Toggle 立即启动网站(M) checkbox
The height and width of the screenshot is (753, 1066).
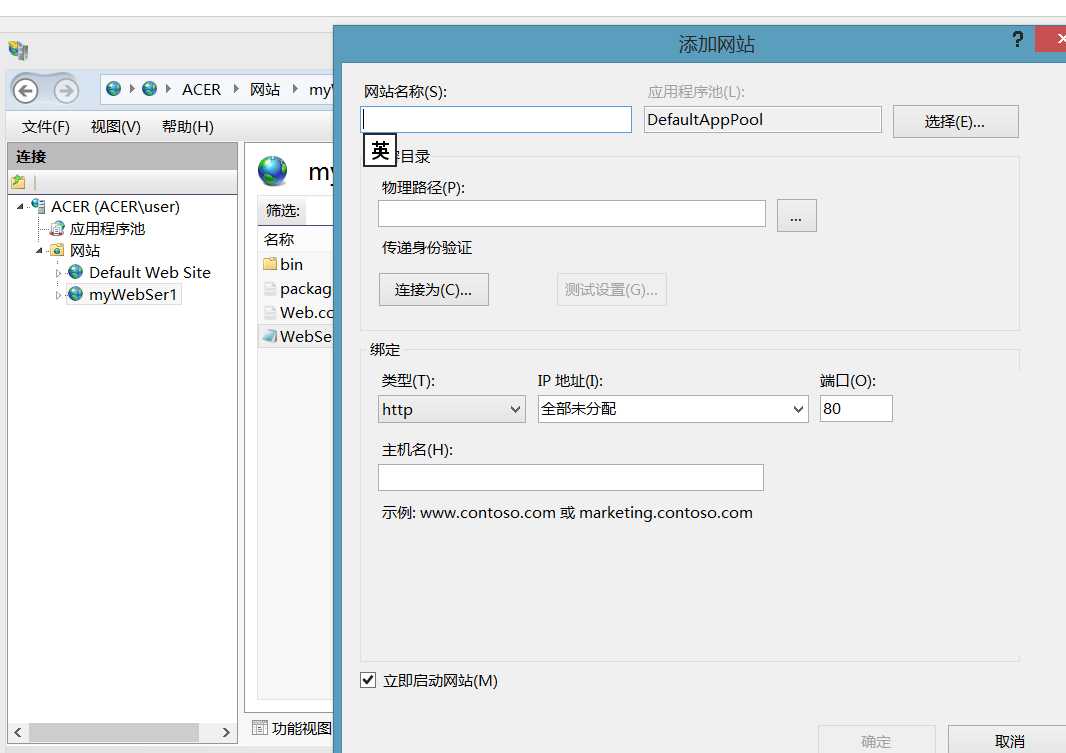pyautogui.click(x=368, y=680)
